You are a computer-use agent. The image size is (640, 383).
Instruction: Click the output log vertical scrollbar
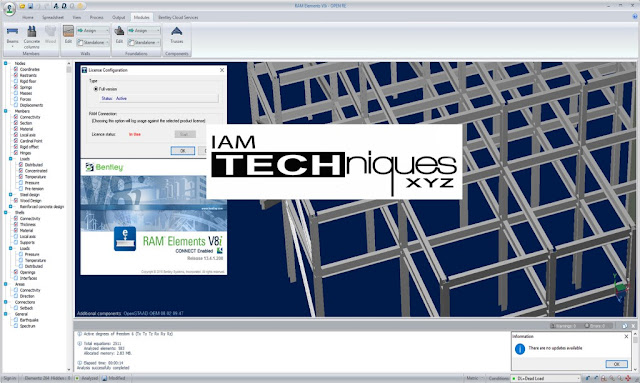[635, 351]
